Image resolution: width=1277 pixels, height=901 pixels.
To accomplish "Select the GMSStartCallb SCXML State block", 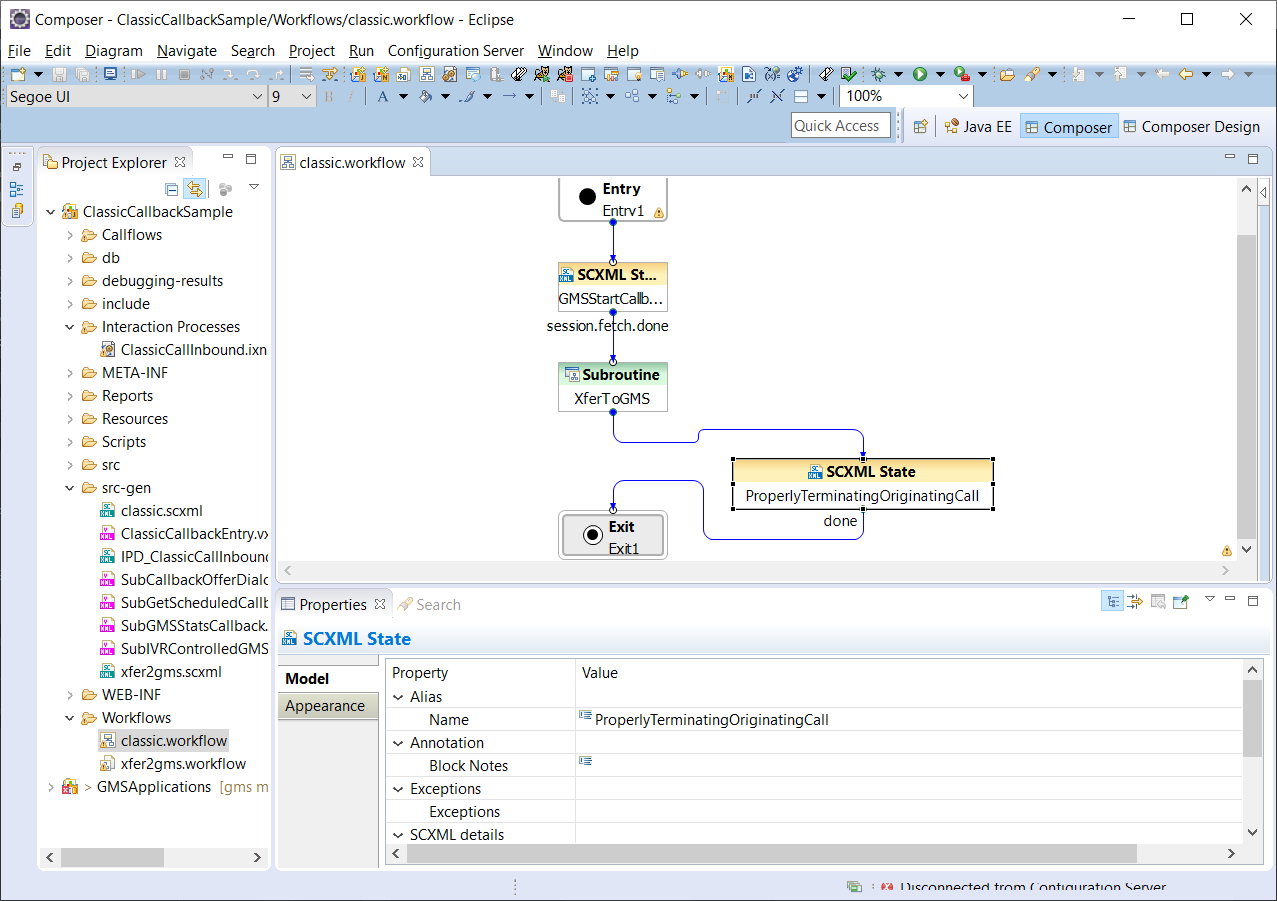I will coord(613,287).
